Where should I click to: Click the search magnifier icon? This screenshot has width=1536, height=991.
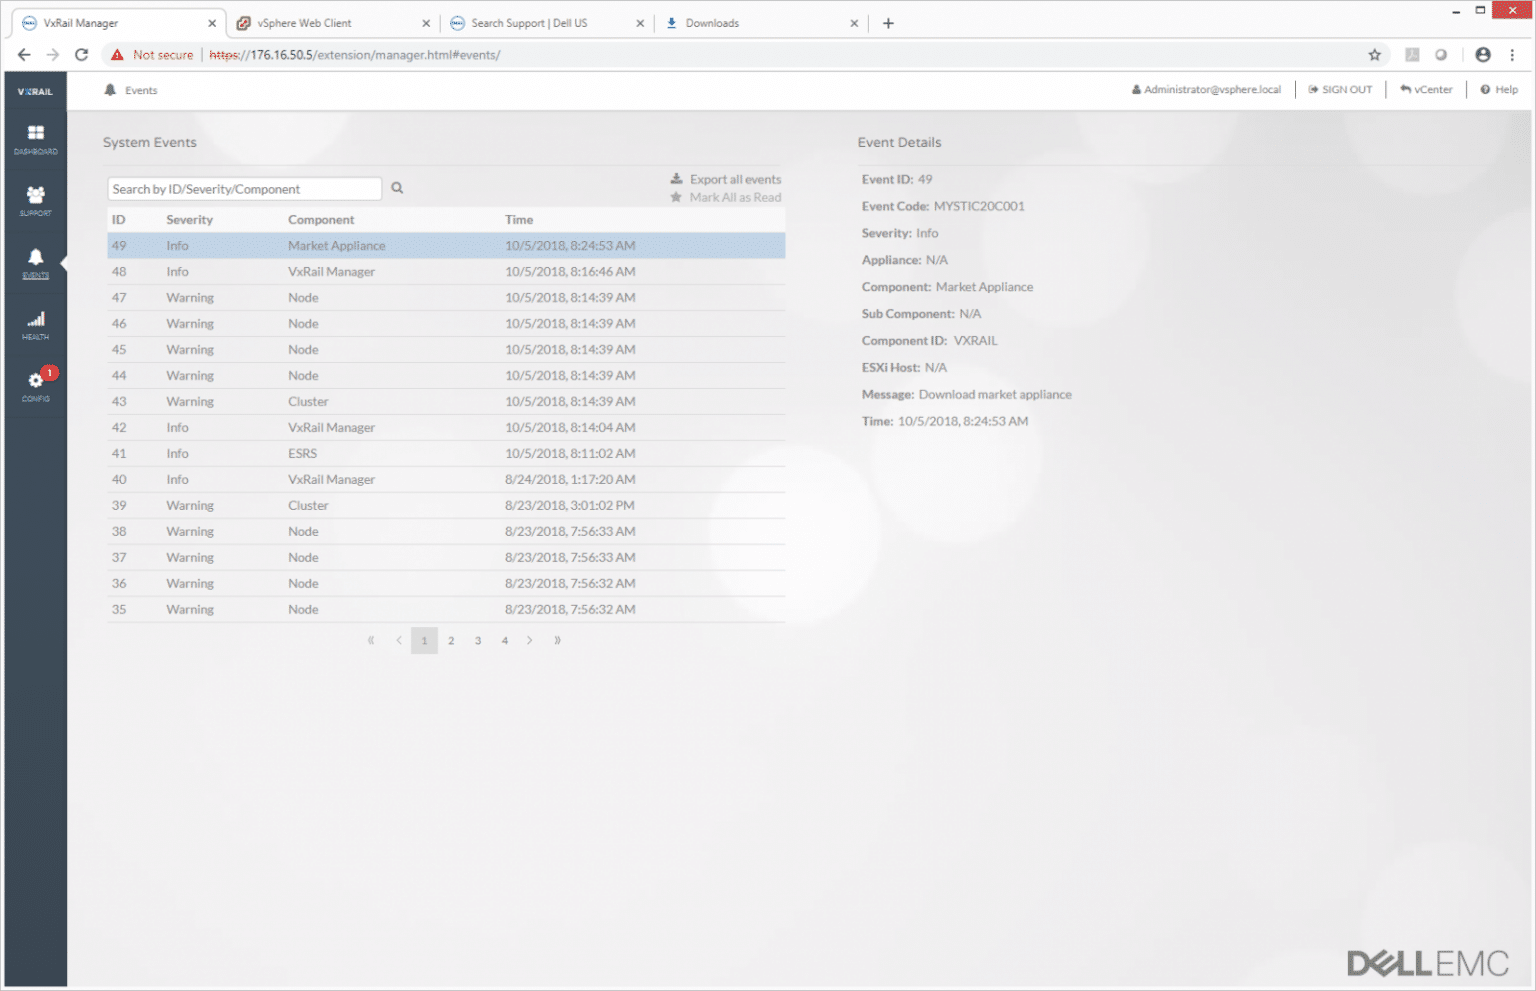click(397, 188)
